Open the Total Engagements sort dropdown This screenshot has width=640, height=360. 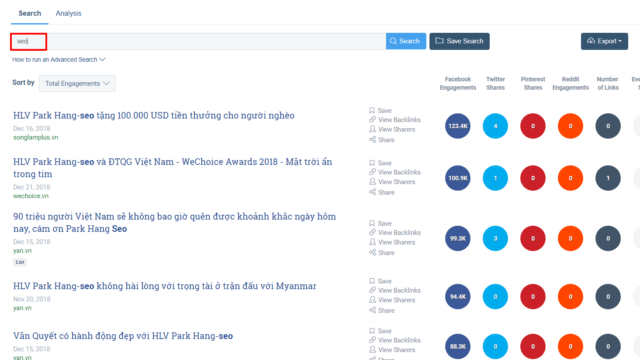(x=77, y=83)
